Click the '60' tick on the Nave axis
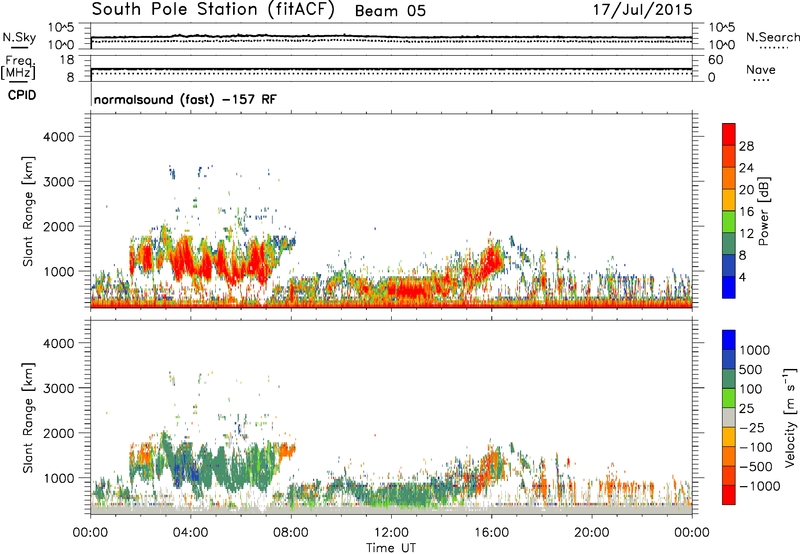 pyautogui.click(x=715, y=60)
